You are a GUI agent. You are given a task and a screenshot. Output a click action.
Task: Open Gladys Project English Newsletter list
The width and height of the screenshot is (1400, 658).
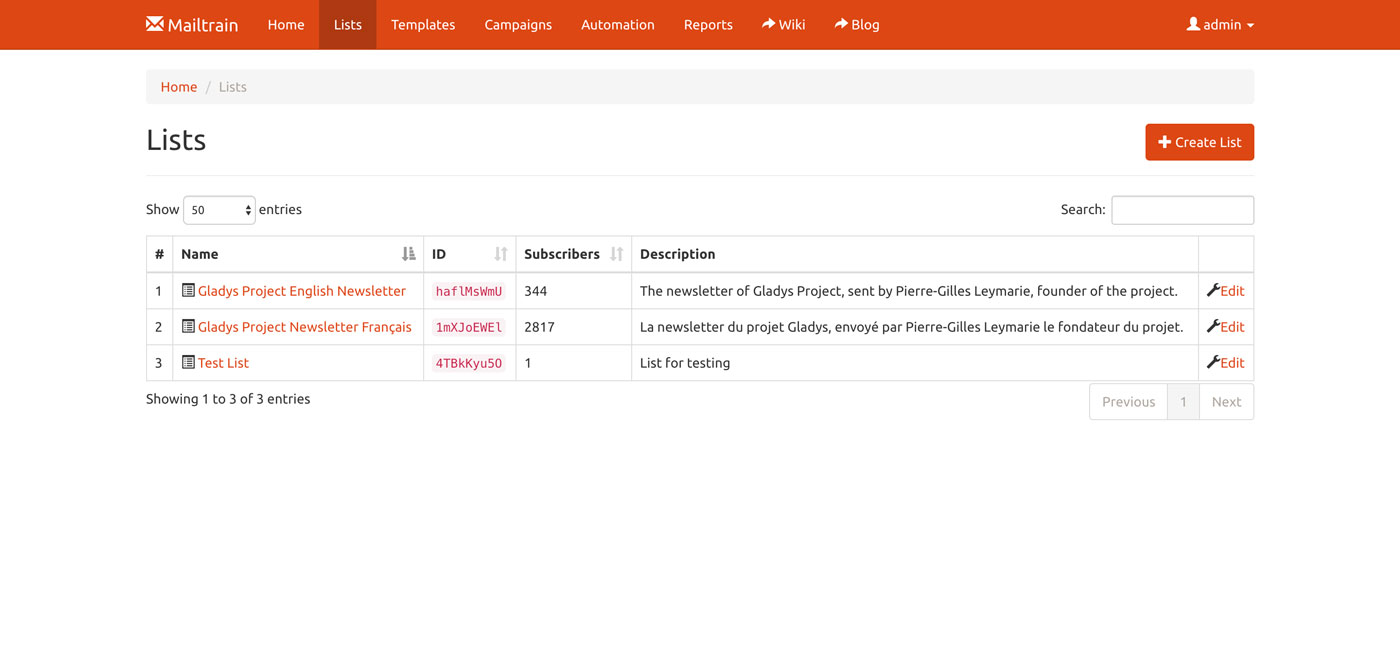[x=302, y=291]
